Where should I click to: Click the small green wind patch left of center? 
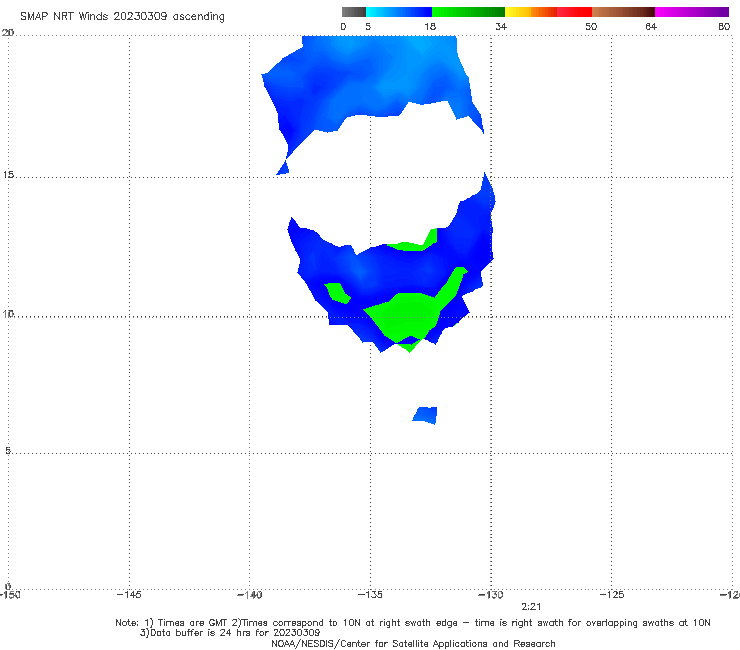337,293
